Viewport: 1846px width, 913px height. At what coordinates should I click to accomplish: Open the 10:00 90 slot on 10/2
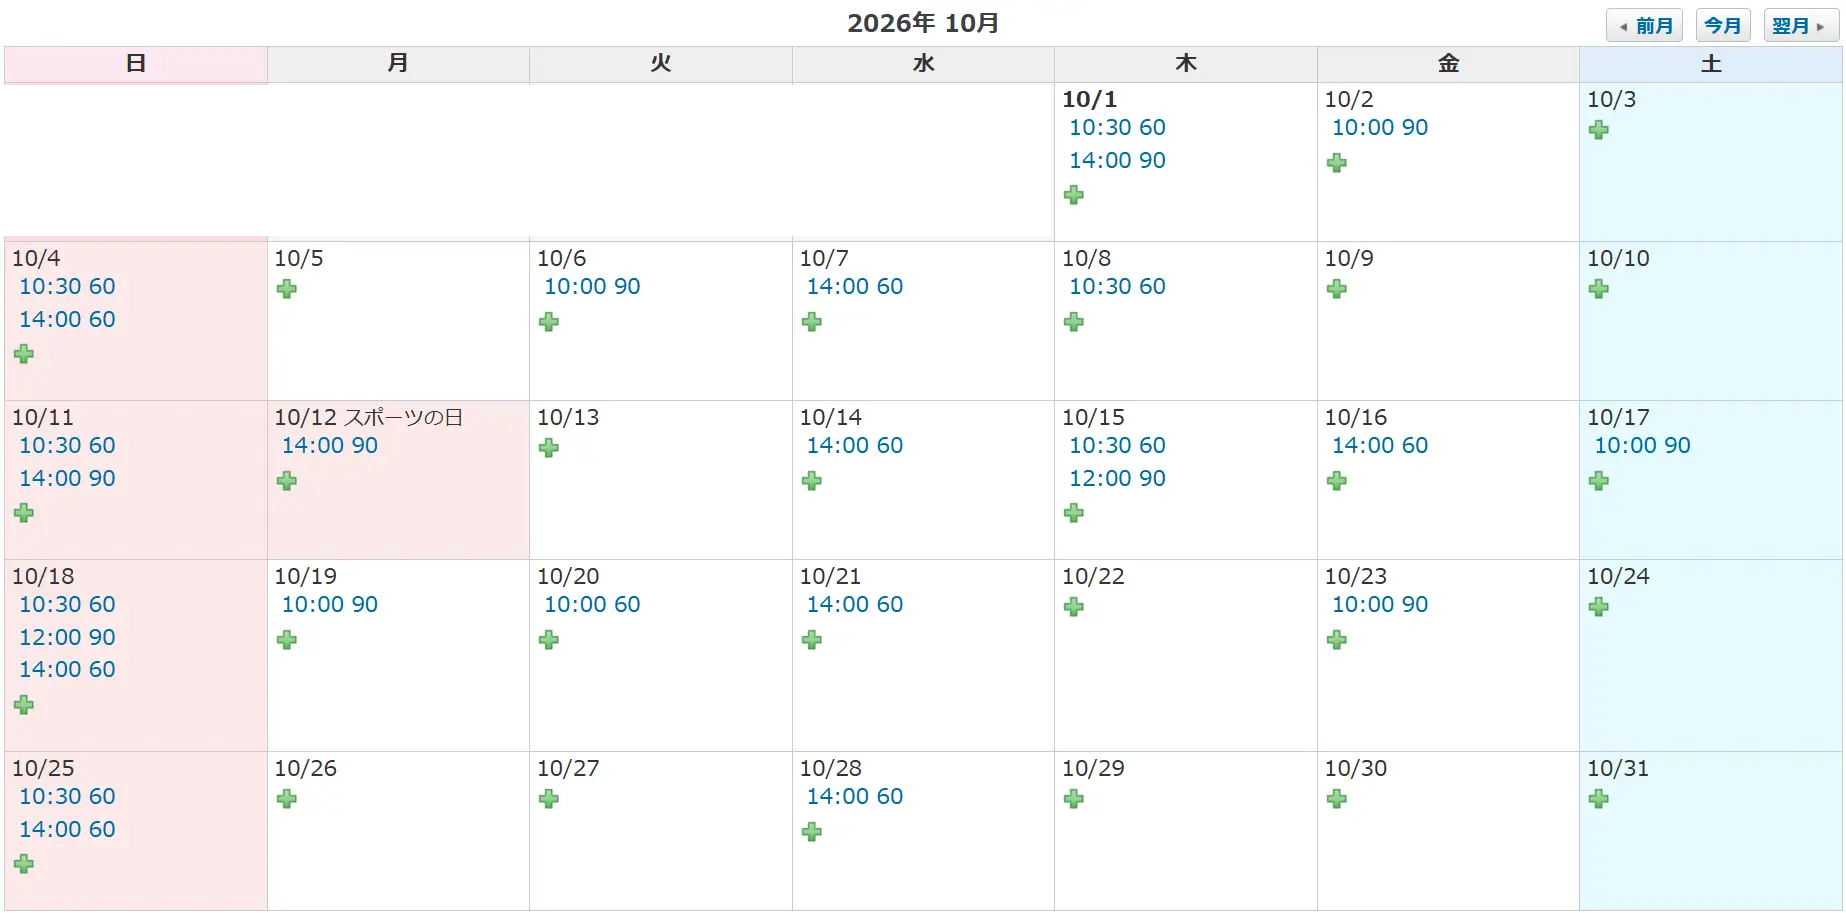tap(1379, 128)
